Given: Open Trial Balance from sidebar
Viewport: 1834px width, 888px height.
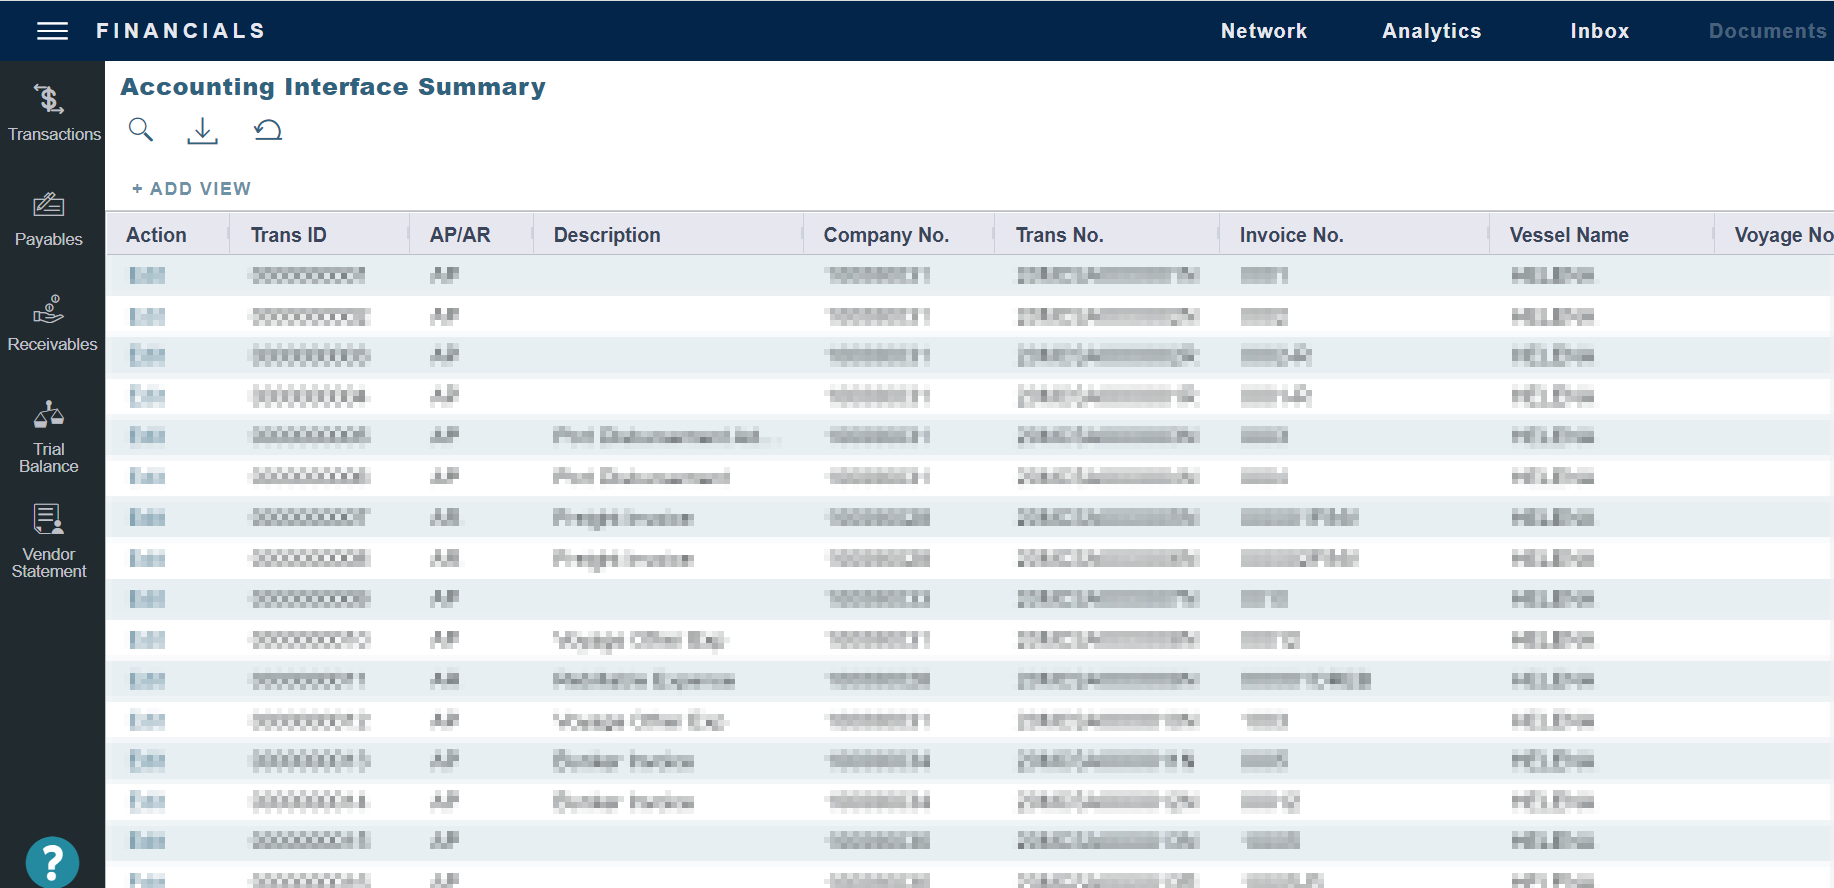Looking at the screenshot, I should (x=49, y=436).
